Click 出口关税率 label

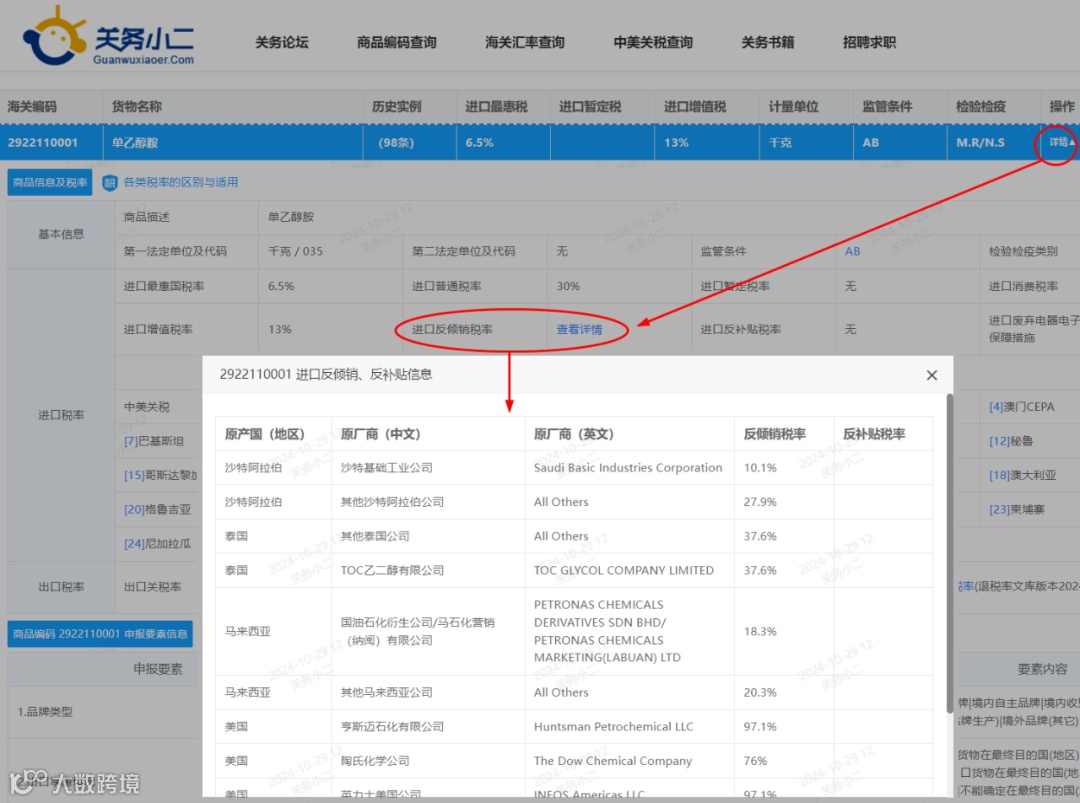coord(152,587)
